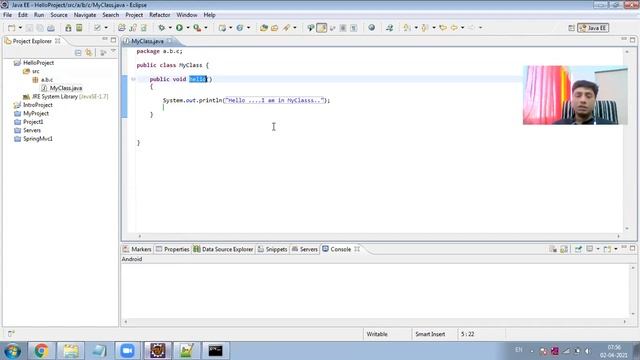Close the MyClass.java editor tab

coord(169,41)
